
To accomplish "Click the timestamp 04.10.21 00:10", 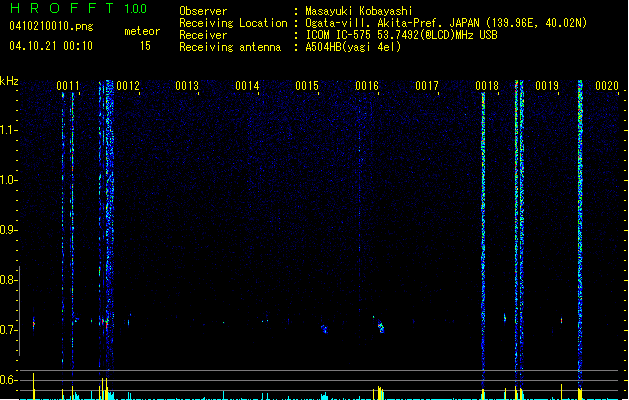I will (51, 46).
